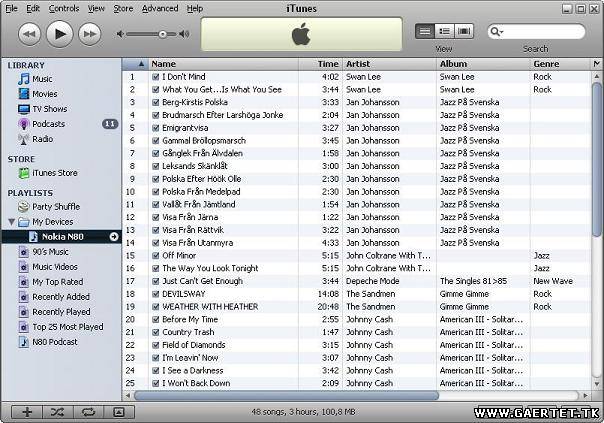Uncheck the Country Trash song
This screenshot has width=604, height=423.
click(155, 332)
